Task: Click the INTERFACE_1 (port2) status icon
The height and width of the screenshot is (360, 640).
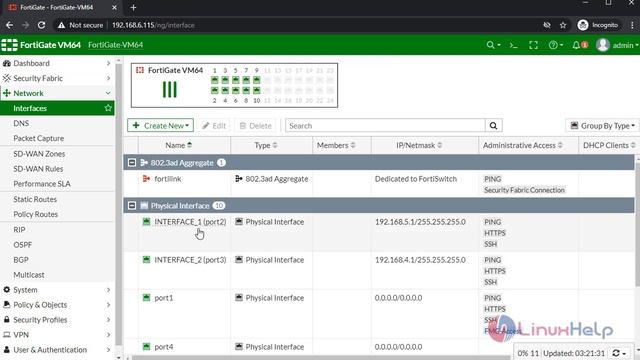Action: [x=147, y=222]
